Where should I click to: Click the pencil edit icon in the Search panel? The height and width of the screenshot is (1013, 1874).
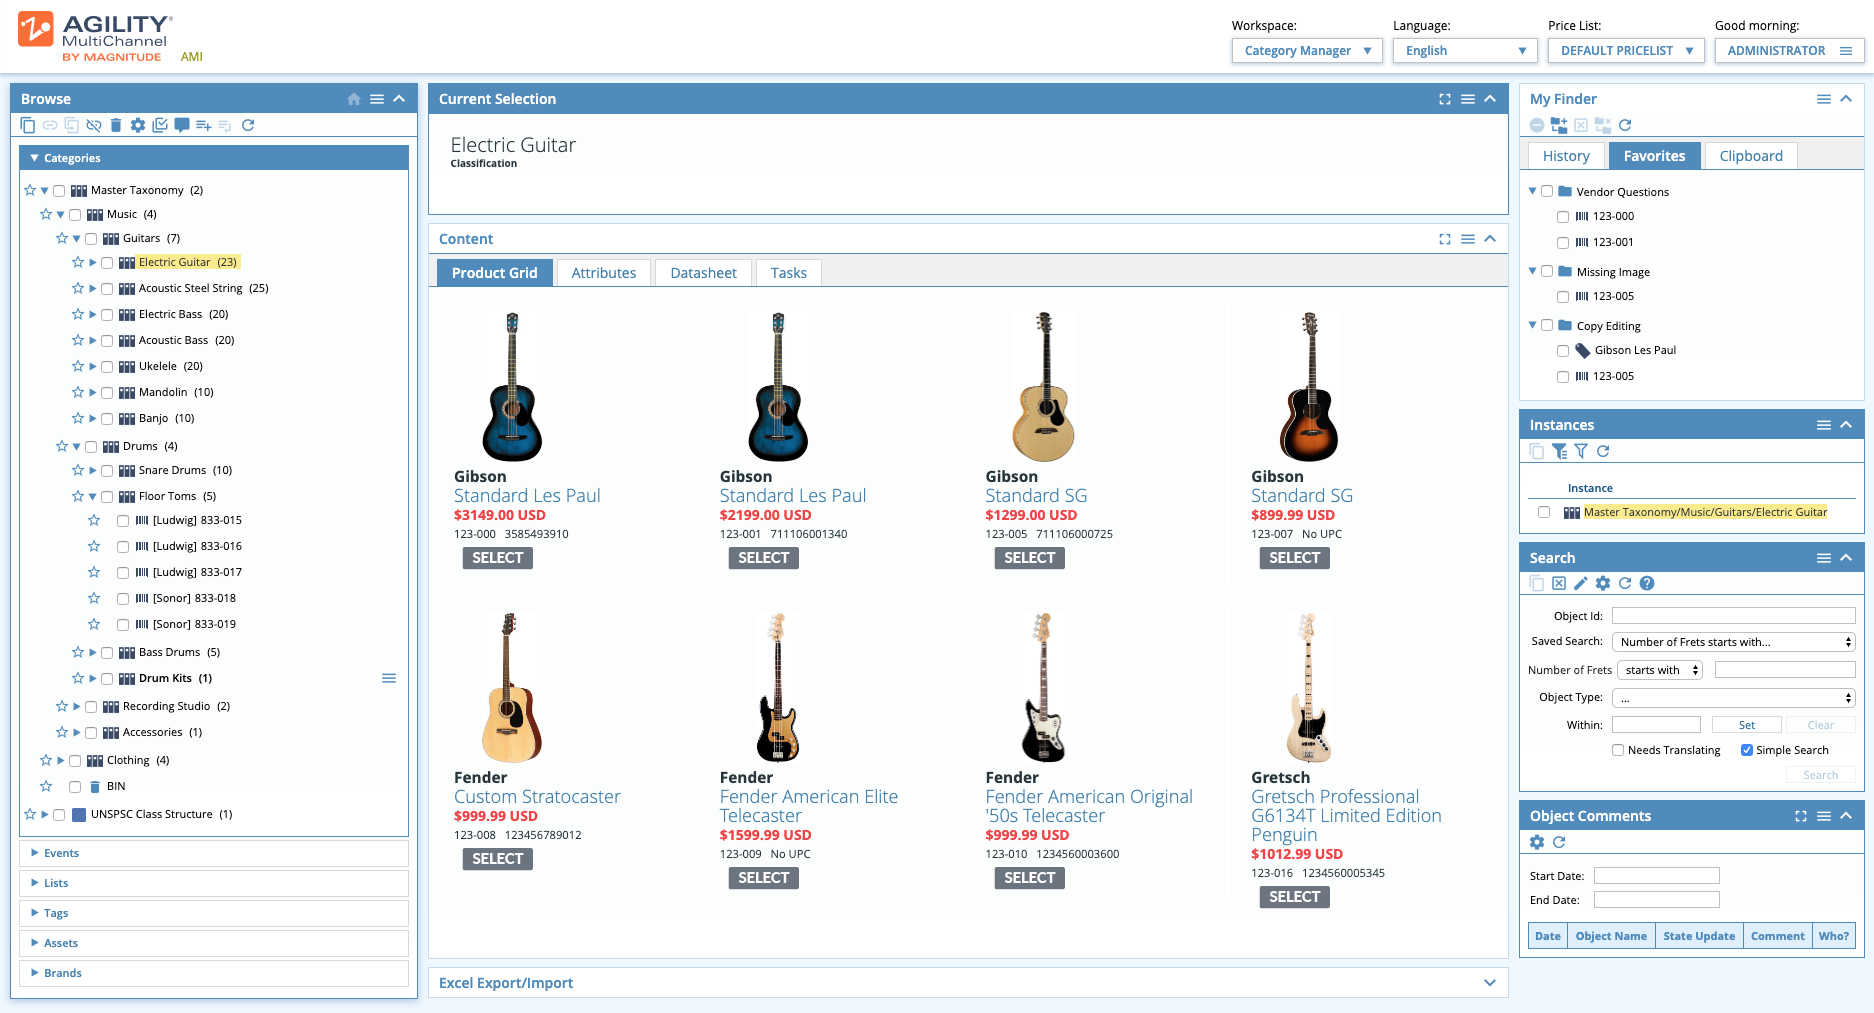pos(1581,583)
